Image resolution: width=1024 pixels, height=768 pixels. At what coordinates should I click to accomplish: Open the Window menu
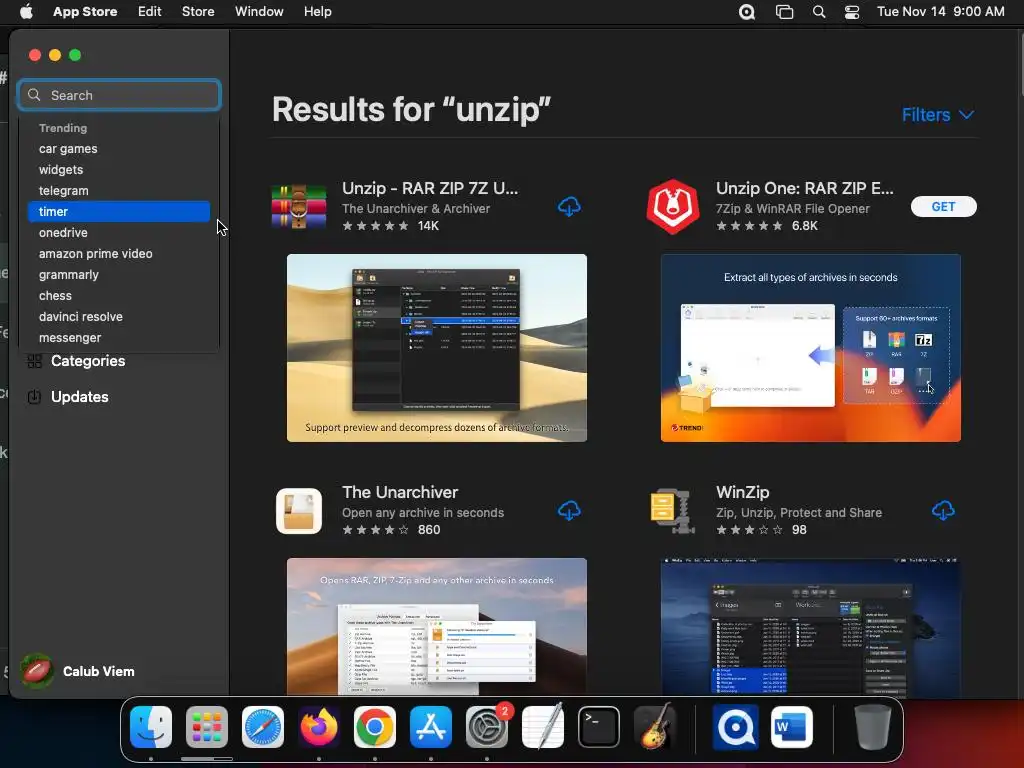pos(259,12)
